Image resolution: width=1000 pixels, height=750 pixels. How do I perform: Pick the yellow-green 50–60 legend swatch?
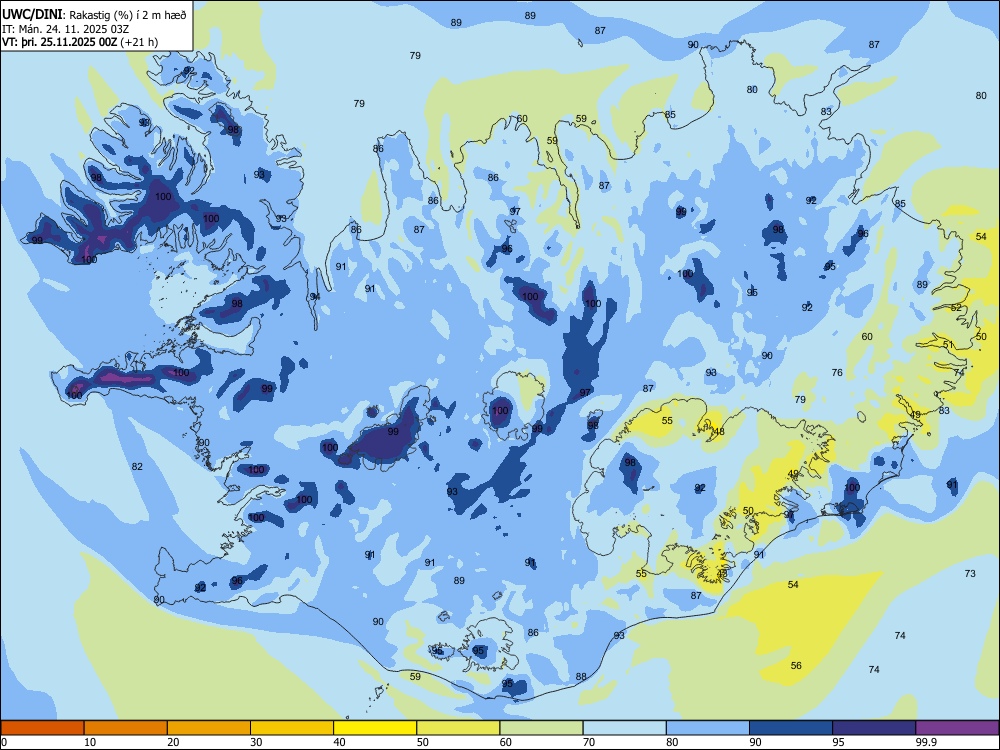458,728
